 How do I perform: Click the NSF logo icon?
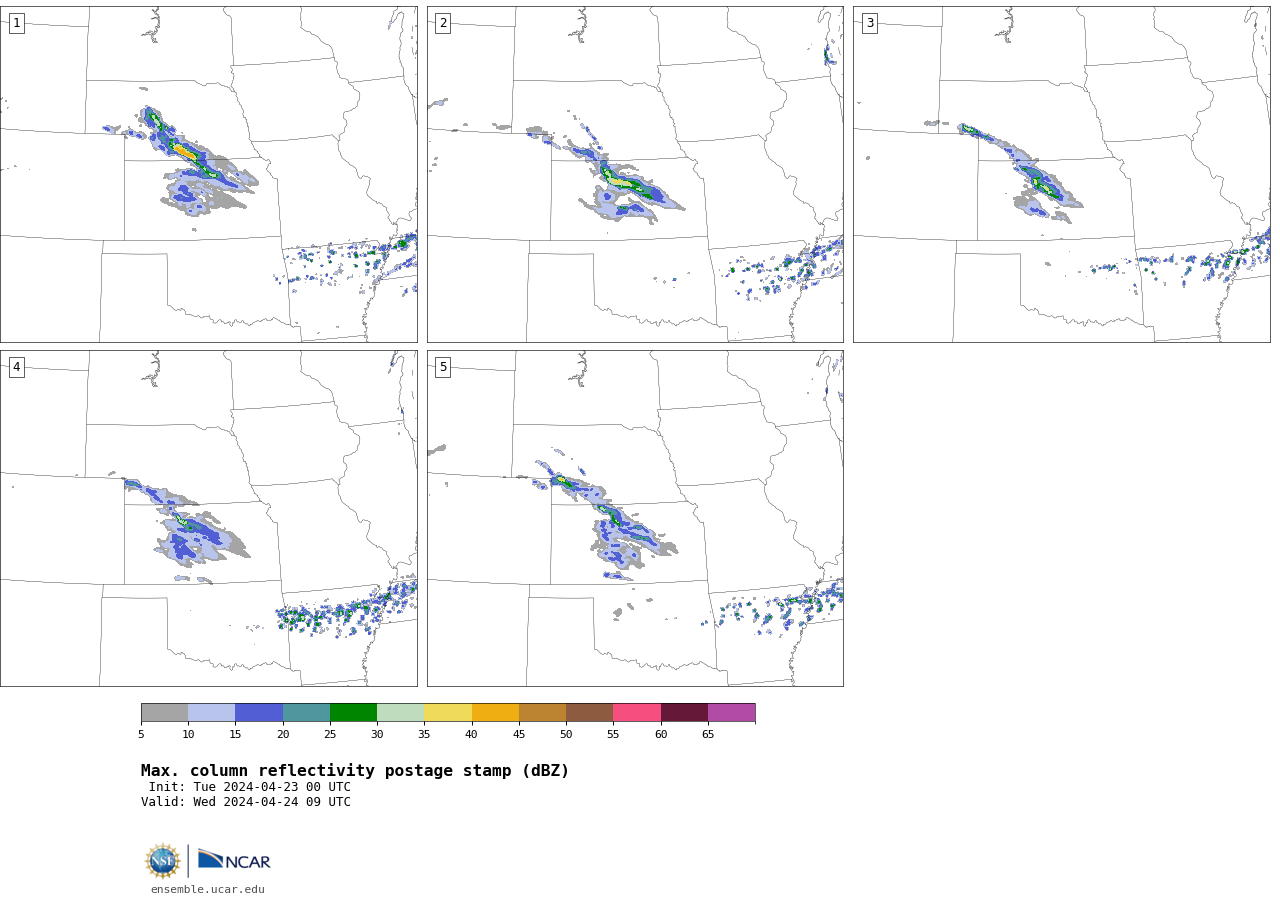[x=163, y=861]
